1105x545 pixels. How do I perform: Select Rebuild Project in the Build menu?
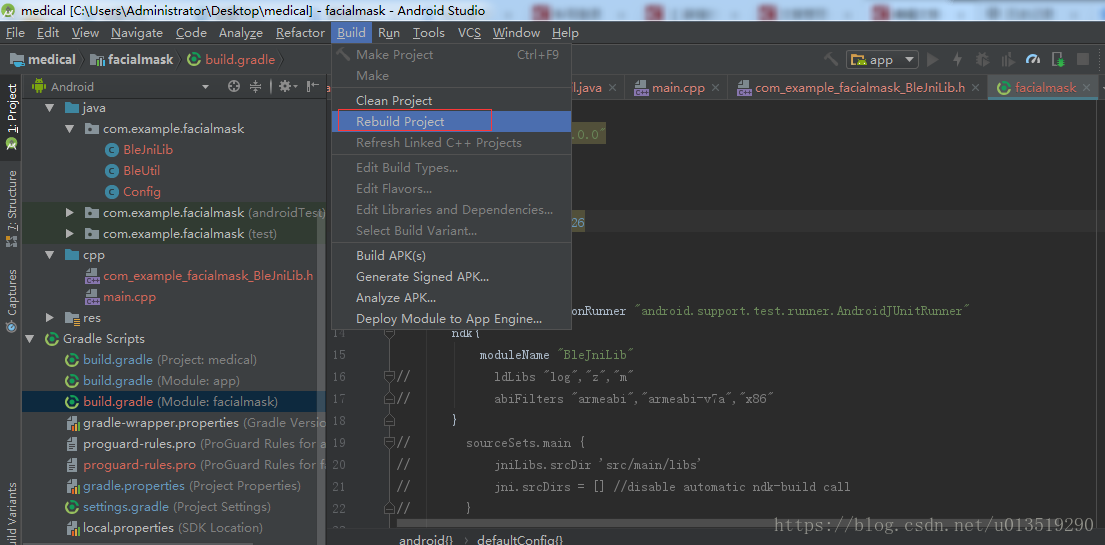451,121
